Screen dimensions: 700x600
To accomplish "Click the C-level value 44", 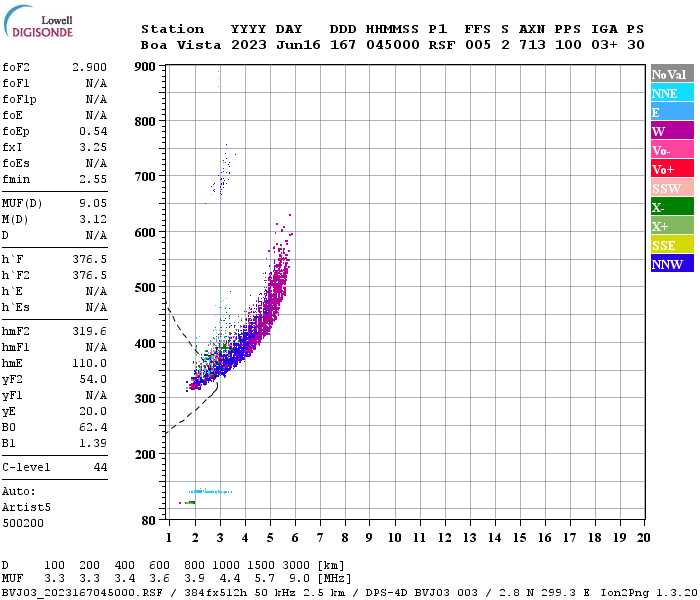I will (100, 467).
